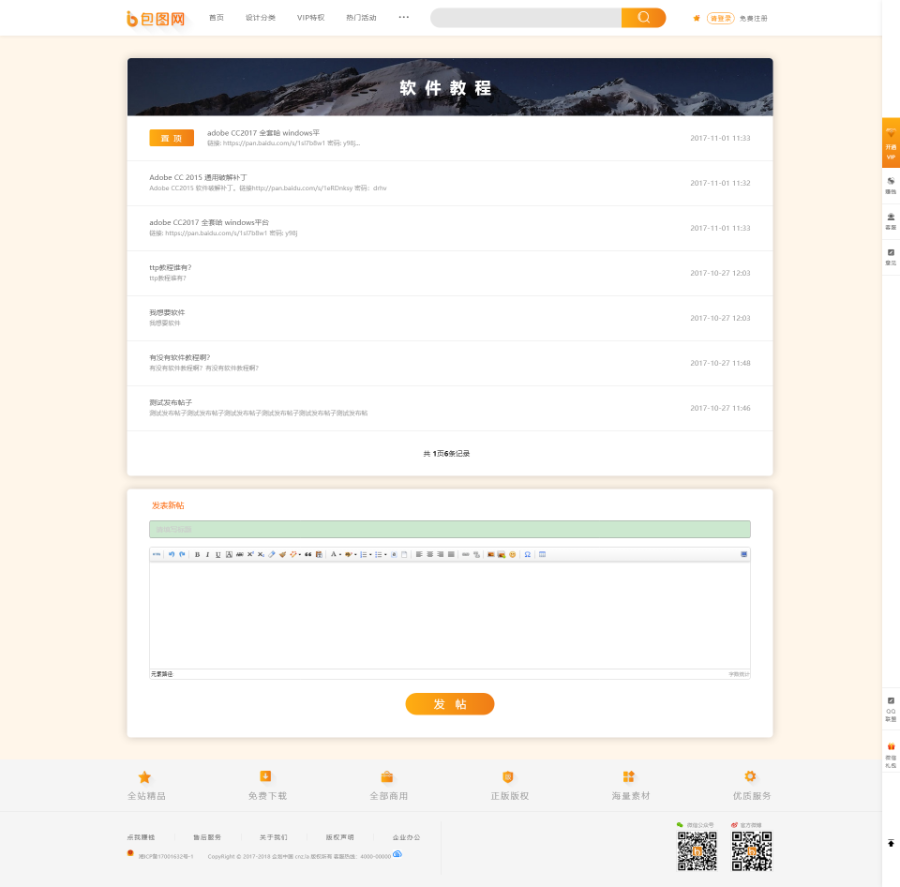Screen dimensions: 900x887
Task: Select the format painter brush
Action: 282,555
